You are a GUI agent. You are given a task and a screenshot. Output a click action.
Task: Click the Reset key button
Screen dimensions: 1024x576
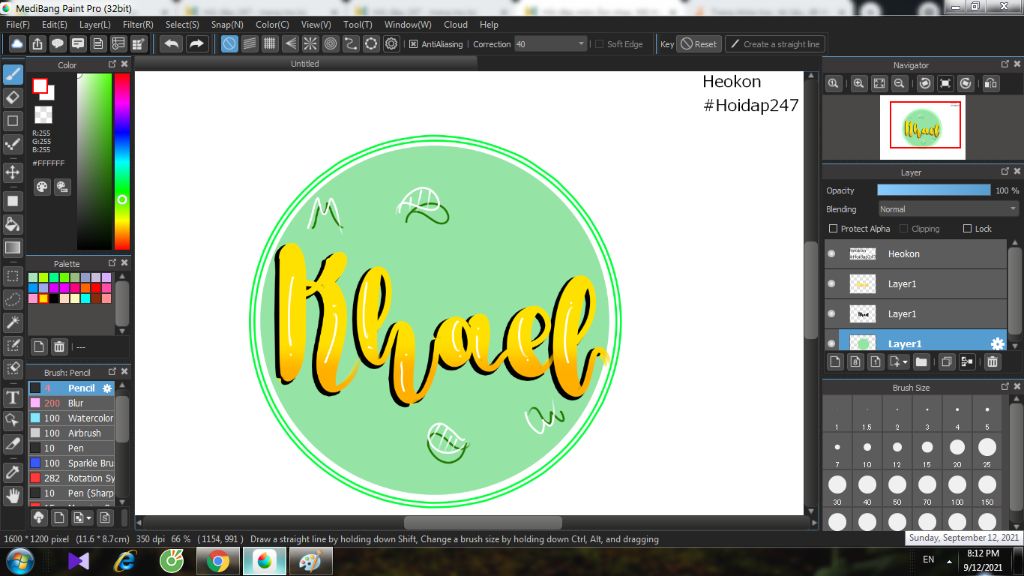tap(699, 44)
